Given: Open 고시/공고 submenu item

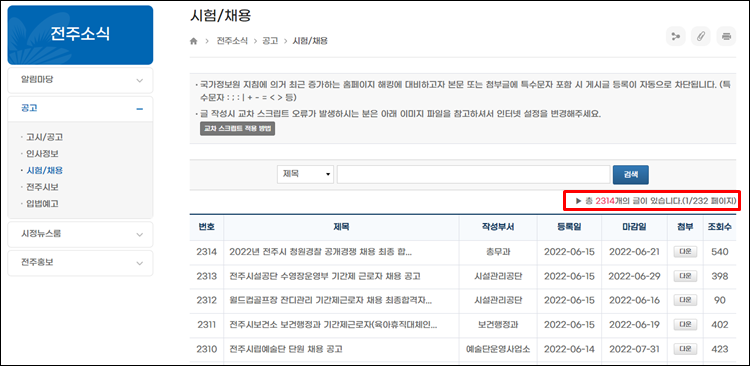Looking at the screenshot, I should click(44, 137).
